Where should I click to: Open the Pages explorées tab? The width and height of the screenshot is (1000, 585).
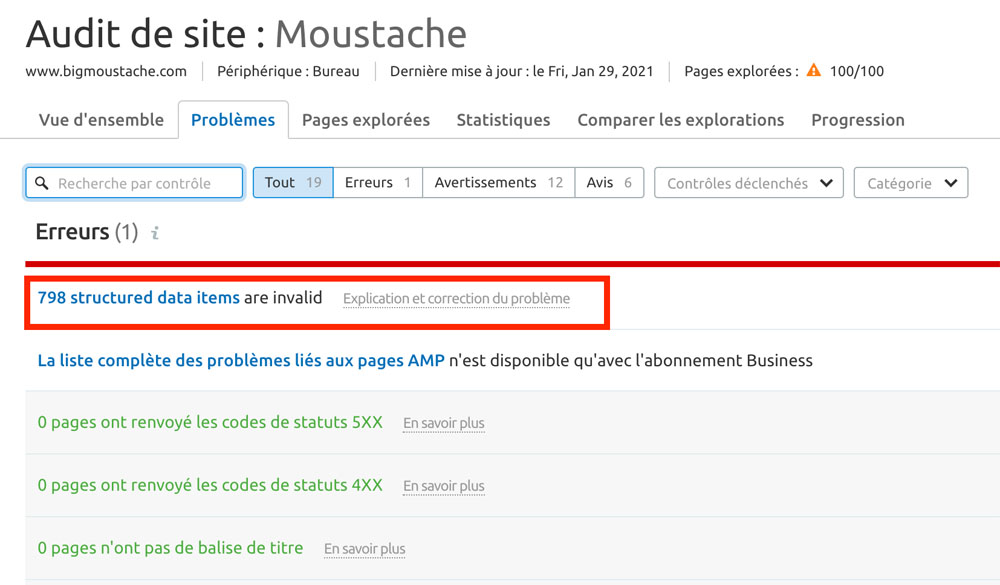coord(365,120)
